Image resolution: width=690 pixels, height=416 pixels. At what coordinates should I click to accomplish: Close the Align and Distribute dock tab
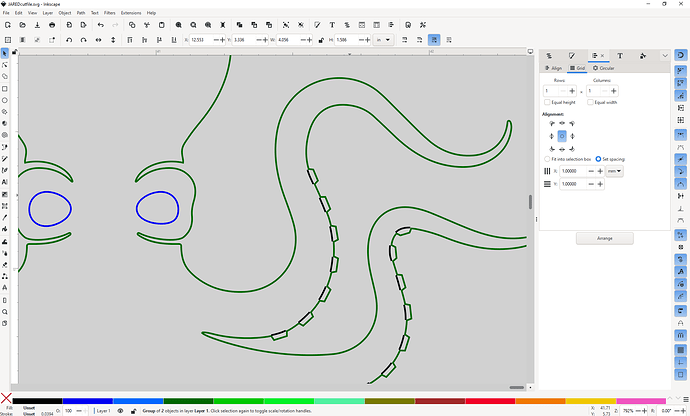click(x=602, y=55)
